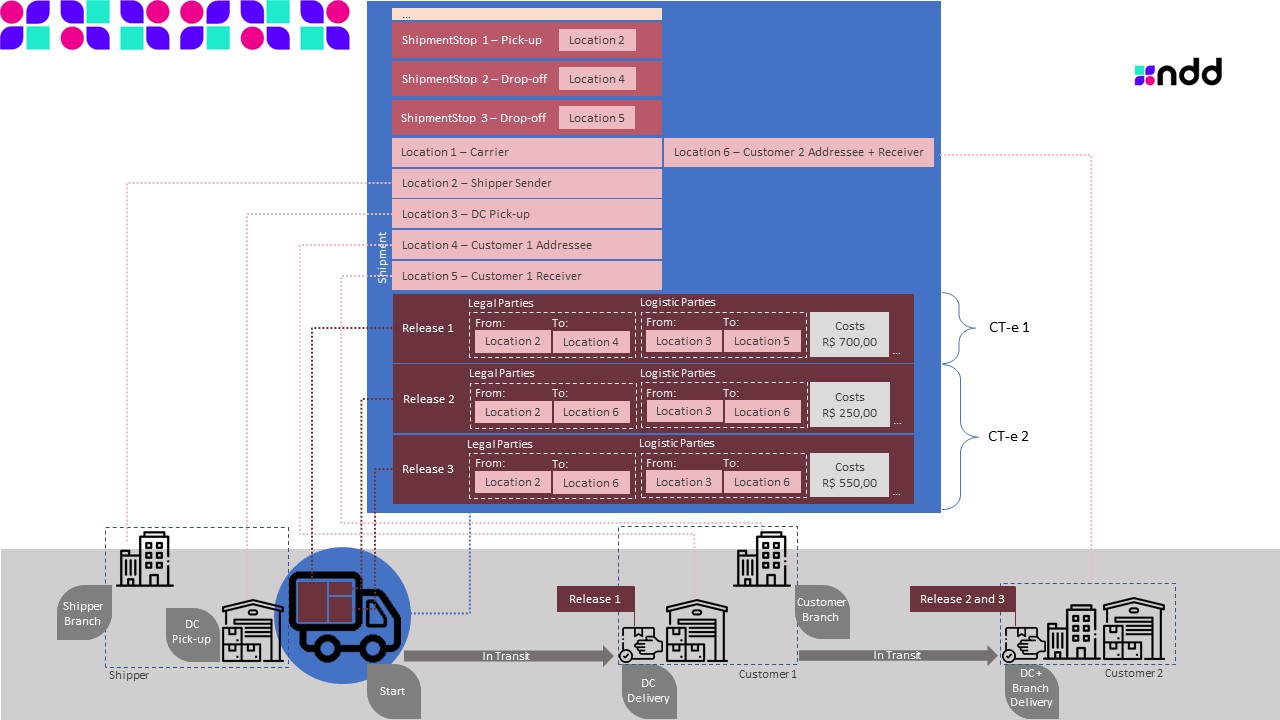Image resolution: width=1280 pixels, height=720 pixels.
Task: Select the Location 3 DC Pick-up bar
Action: 527,214
